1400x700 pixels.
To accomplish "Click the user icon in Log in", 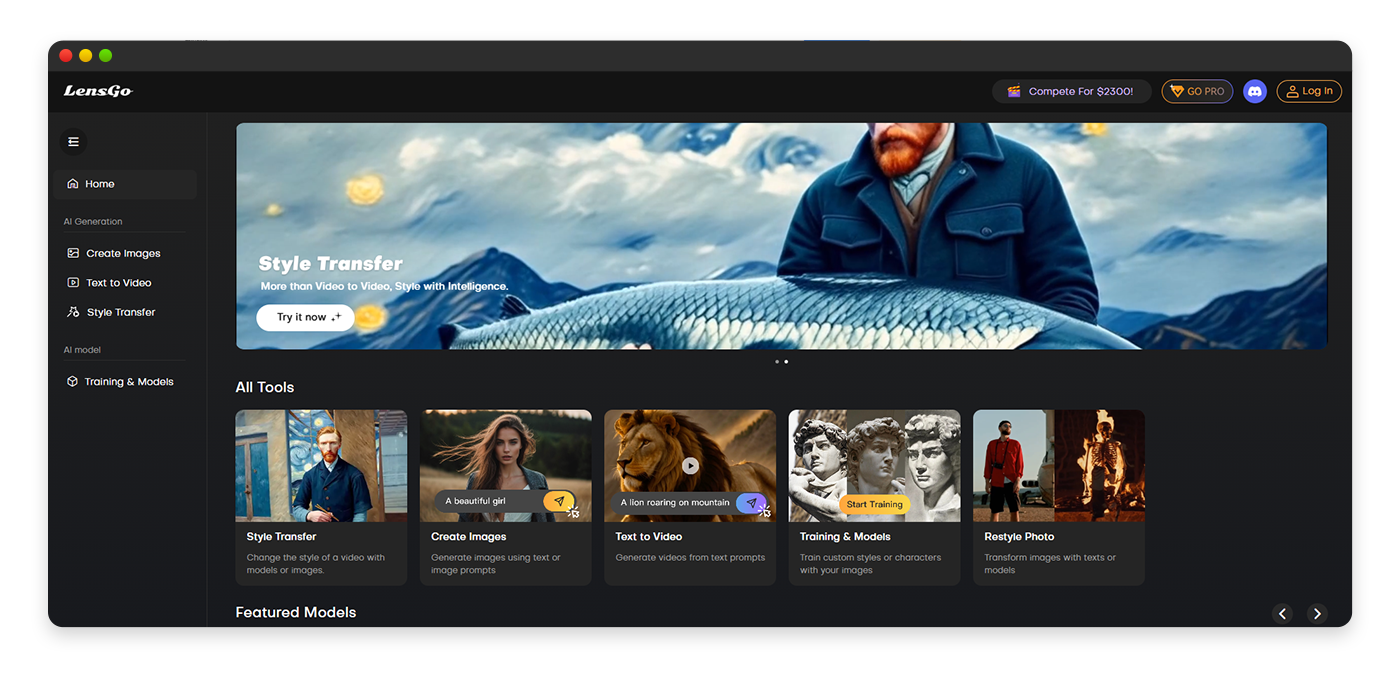I will pos(1293,91).
